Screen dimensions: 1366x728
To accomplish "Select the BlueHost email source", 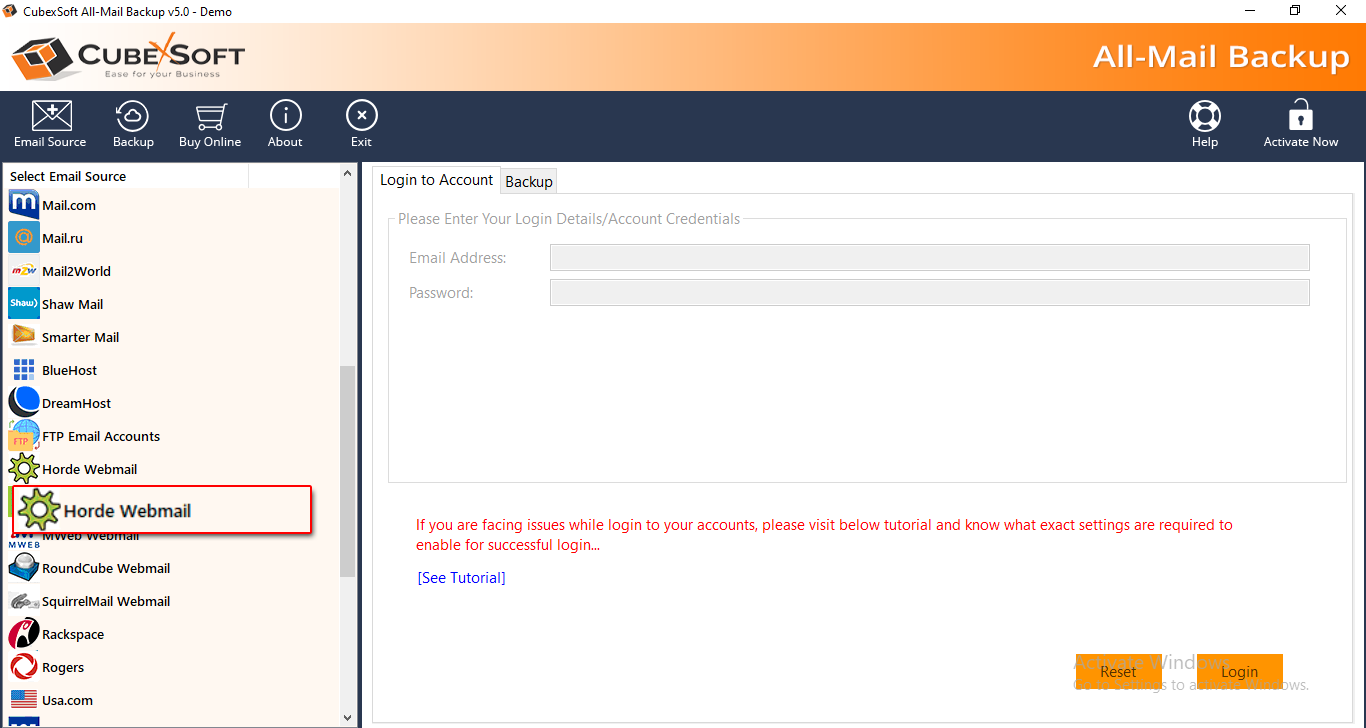I will (69, 370).
